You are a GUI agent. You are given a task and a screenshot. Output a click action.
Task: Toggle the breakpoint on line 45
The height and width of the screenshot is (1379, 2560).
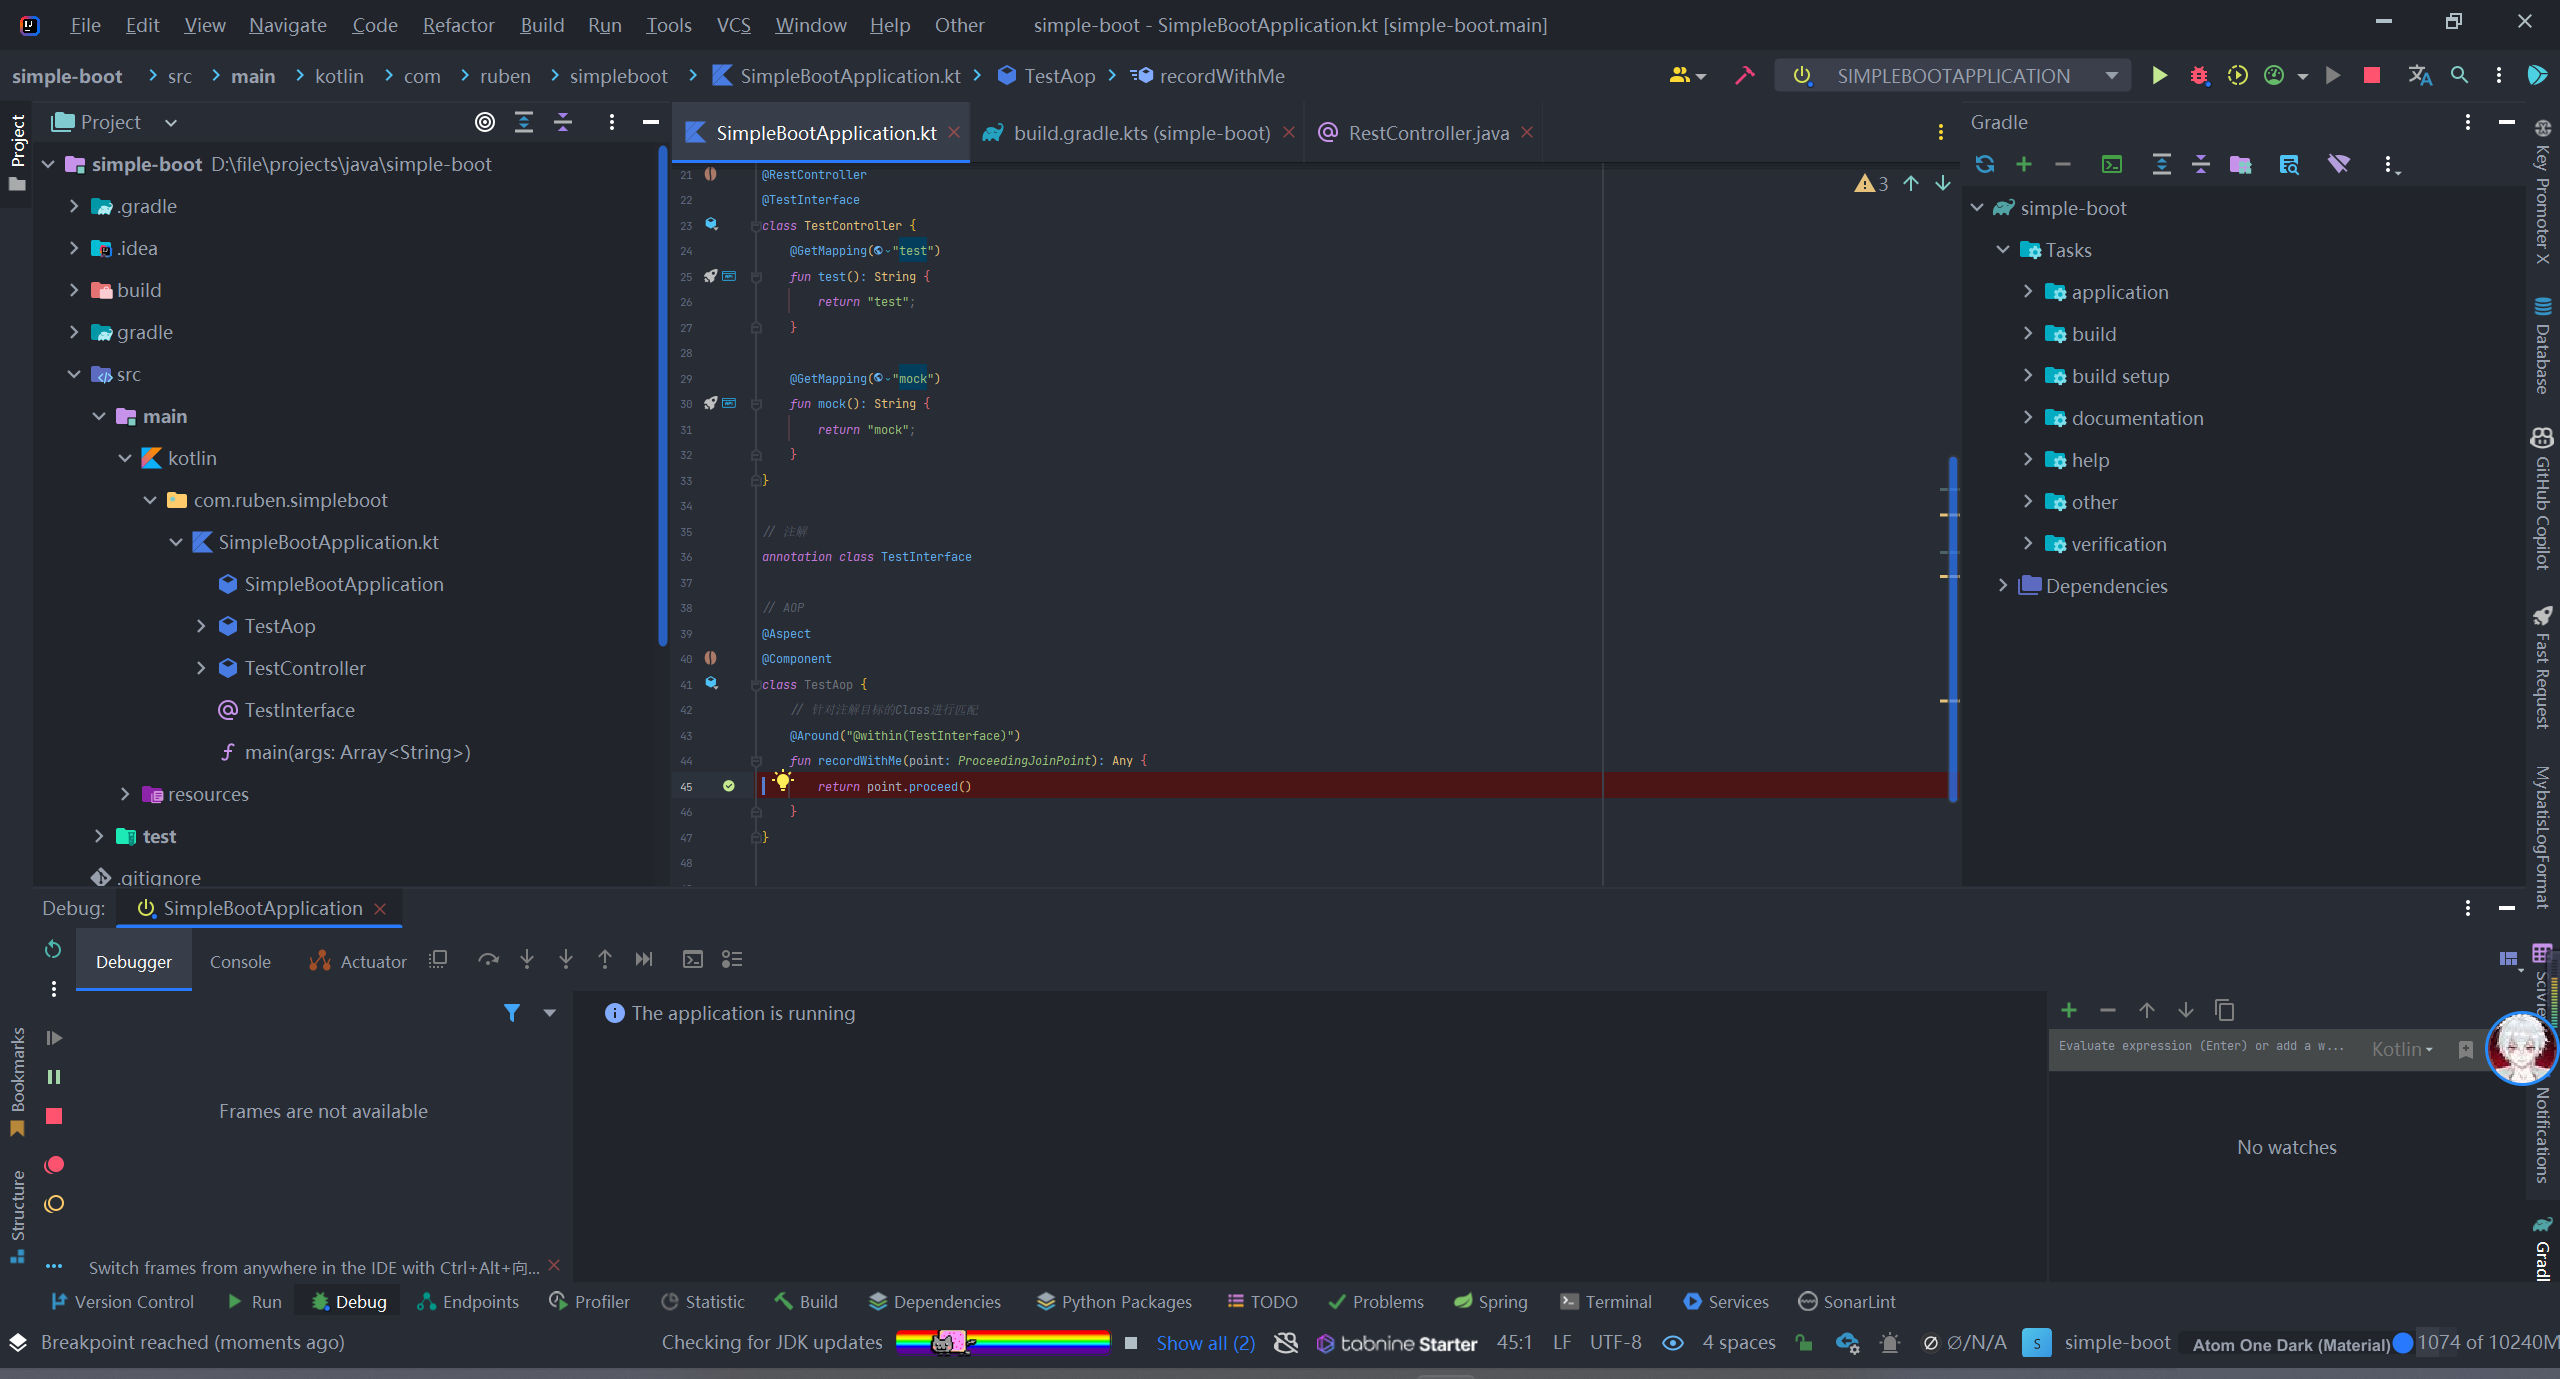point(728,786)
